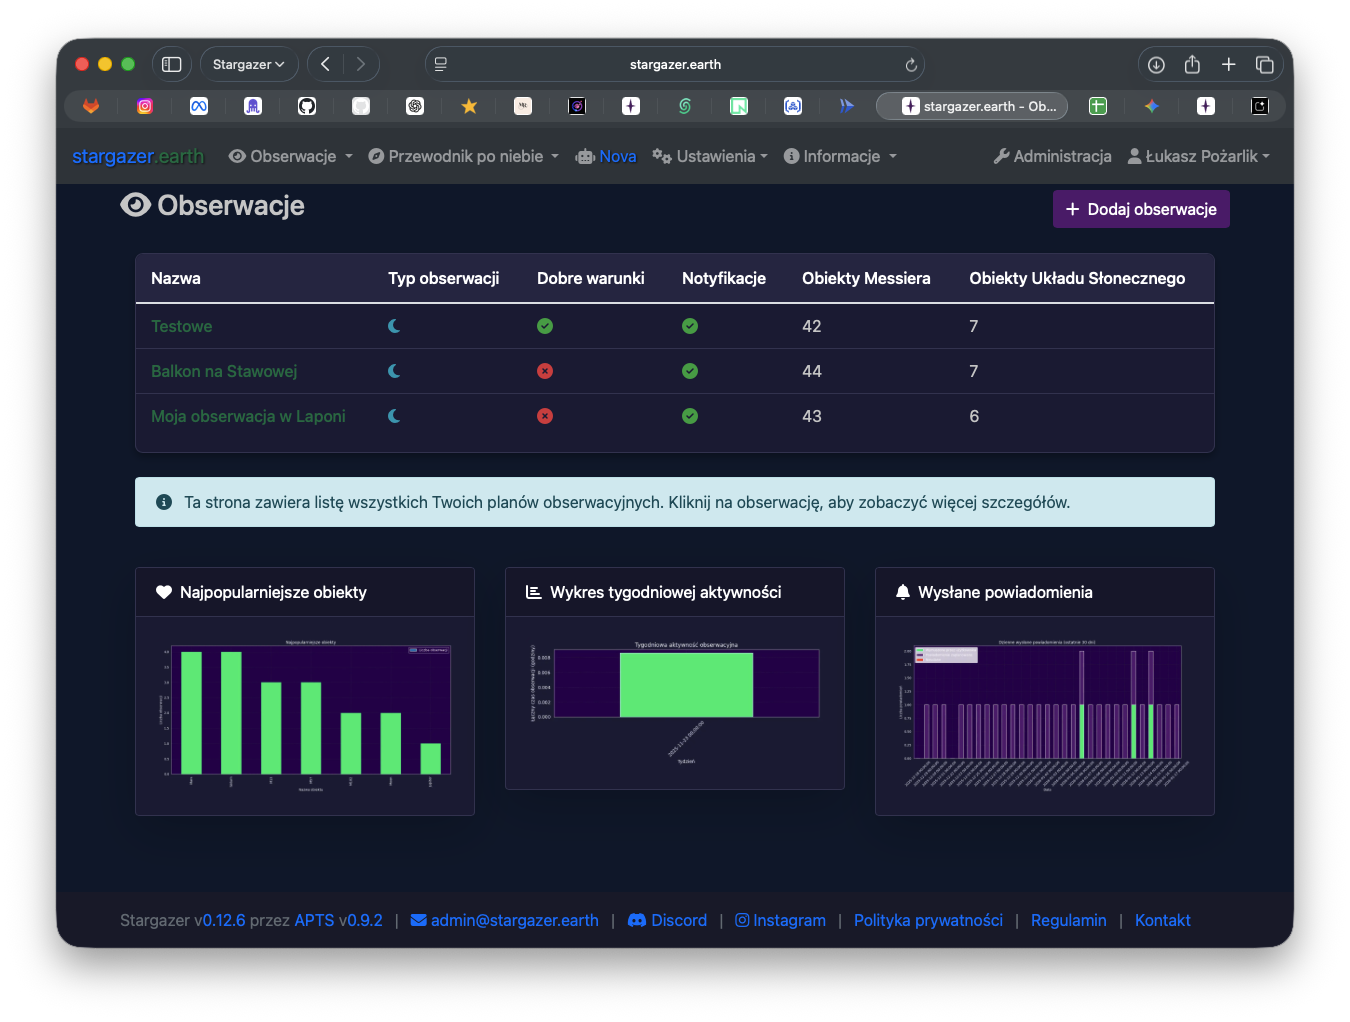
Task: Open the Łukasz Pożarlik user dropdown
Action: (x=1198, y=156)
